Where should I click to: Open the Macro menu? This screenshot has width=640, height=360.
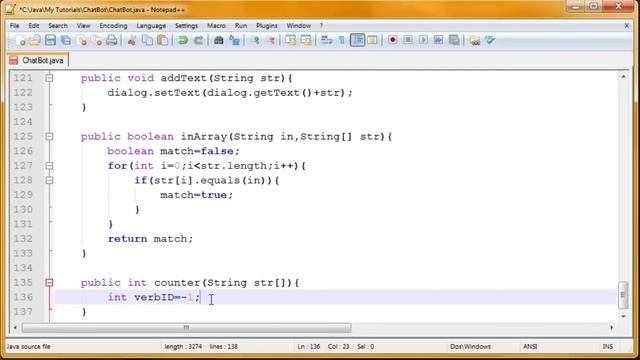point(216,26)
